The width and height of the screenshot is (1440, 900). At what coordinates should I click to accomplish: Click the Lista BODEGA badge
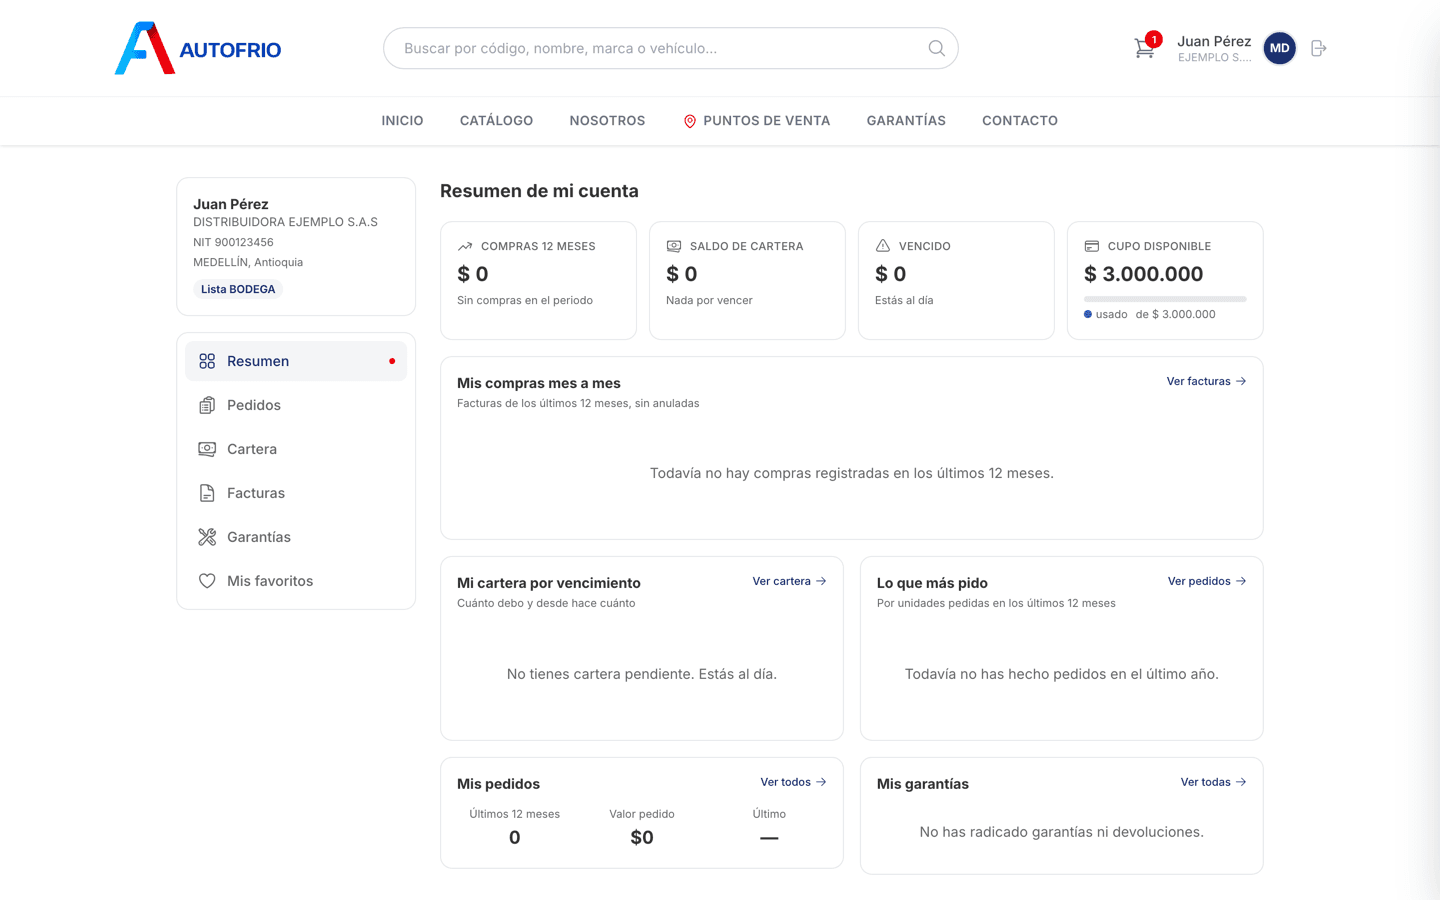pyautogui.click(x=238, y=289)
